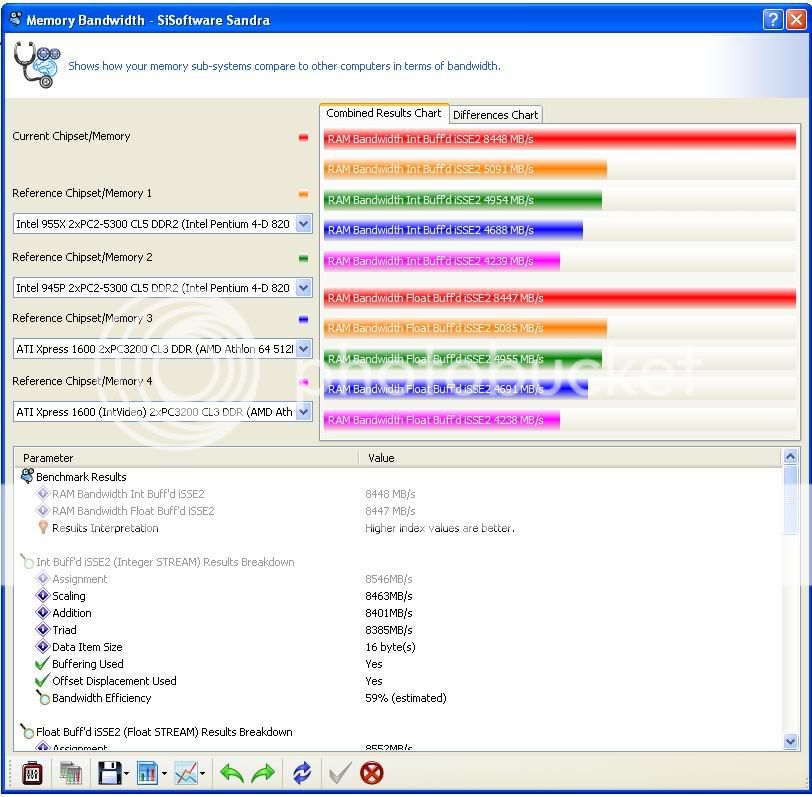The image size is (812, 797).
Task: Save results with the floppy disk icon
Action: click(x=110, y=773)
